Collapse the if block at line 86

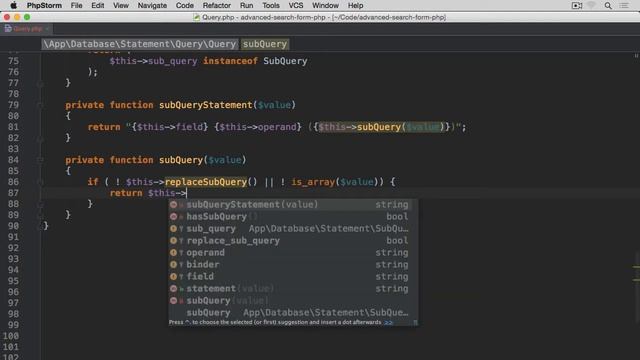40,182
